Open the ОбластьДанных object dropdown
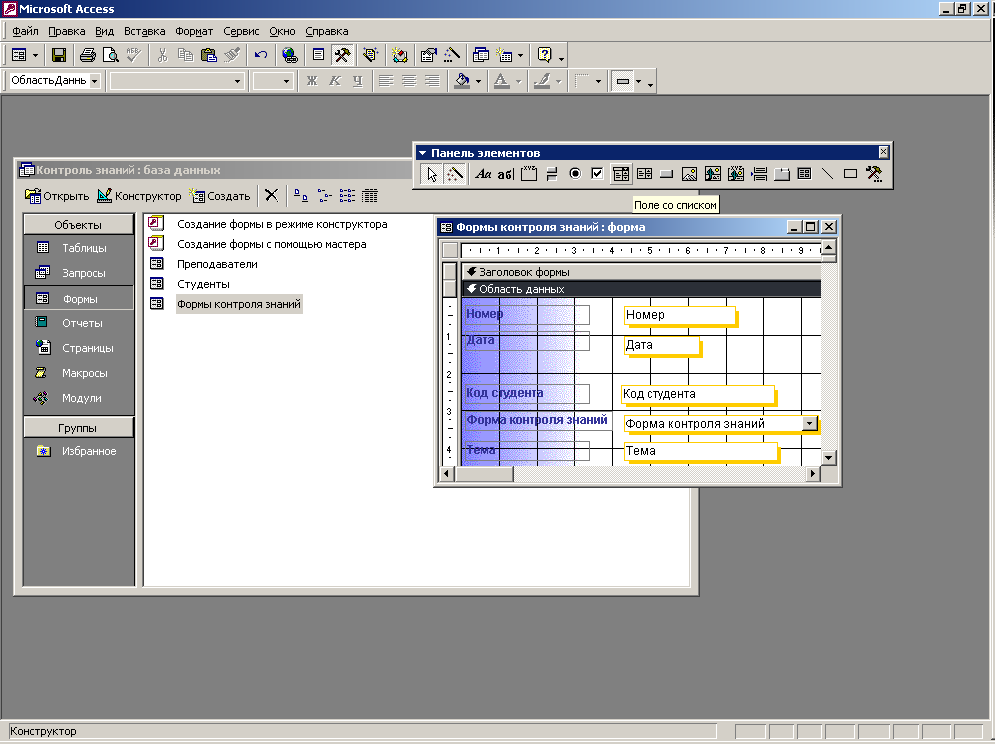 (x=95, y=81)
